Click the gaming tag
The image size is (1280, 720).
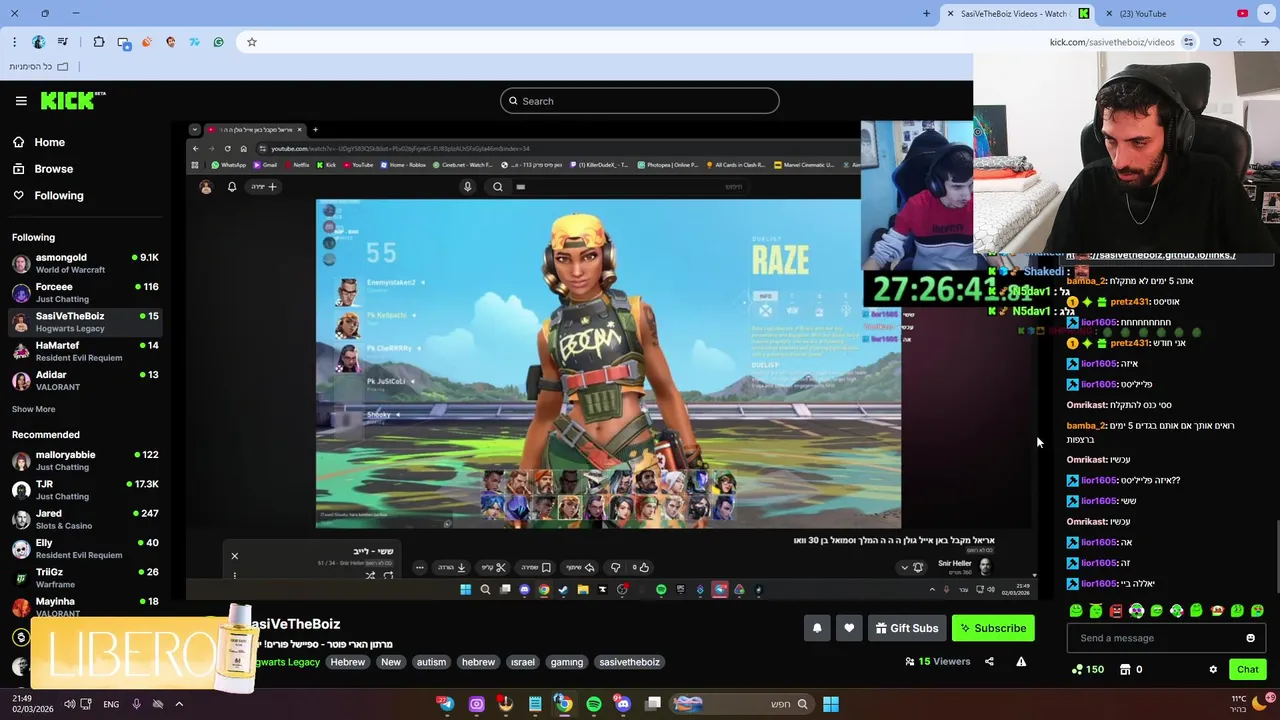point(566,662)
